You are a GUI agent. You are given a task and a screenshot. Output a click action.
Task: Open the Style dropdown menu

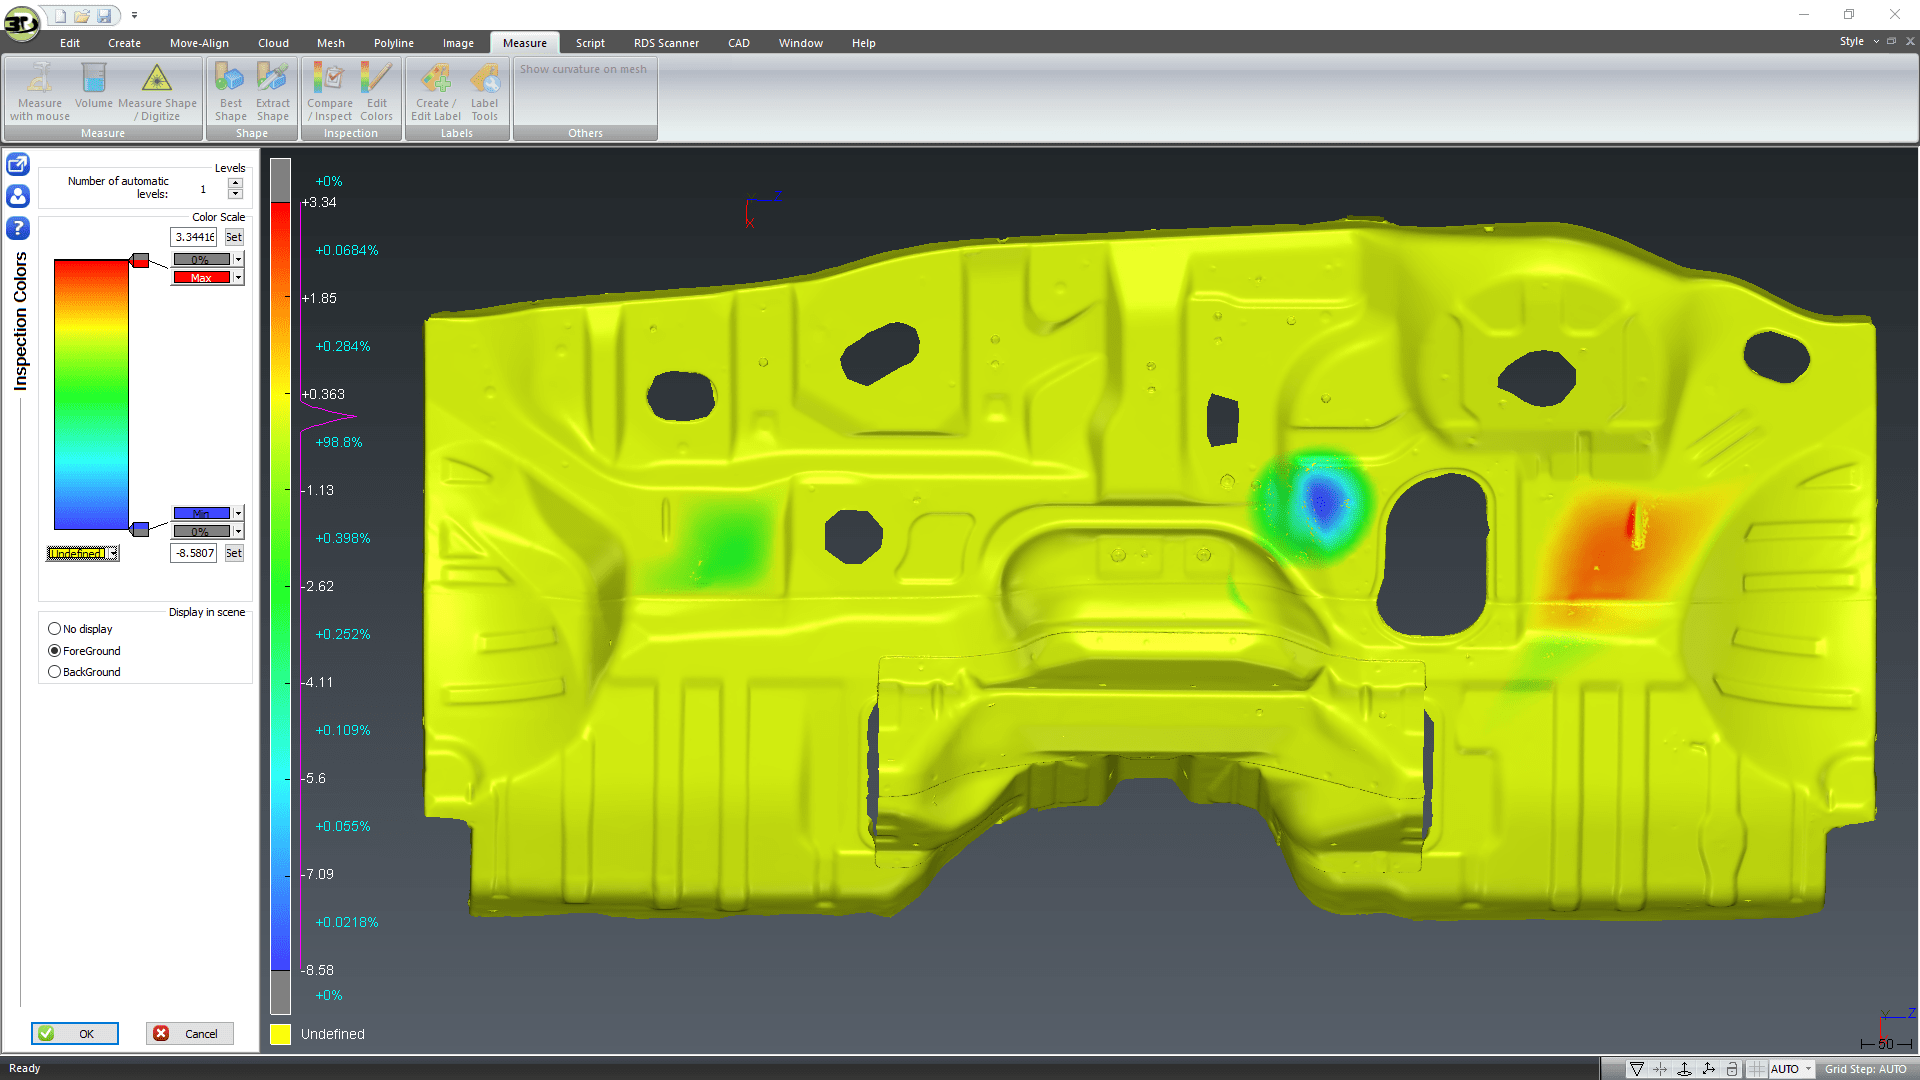pyautogui.click(x=1858, y=42)
